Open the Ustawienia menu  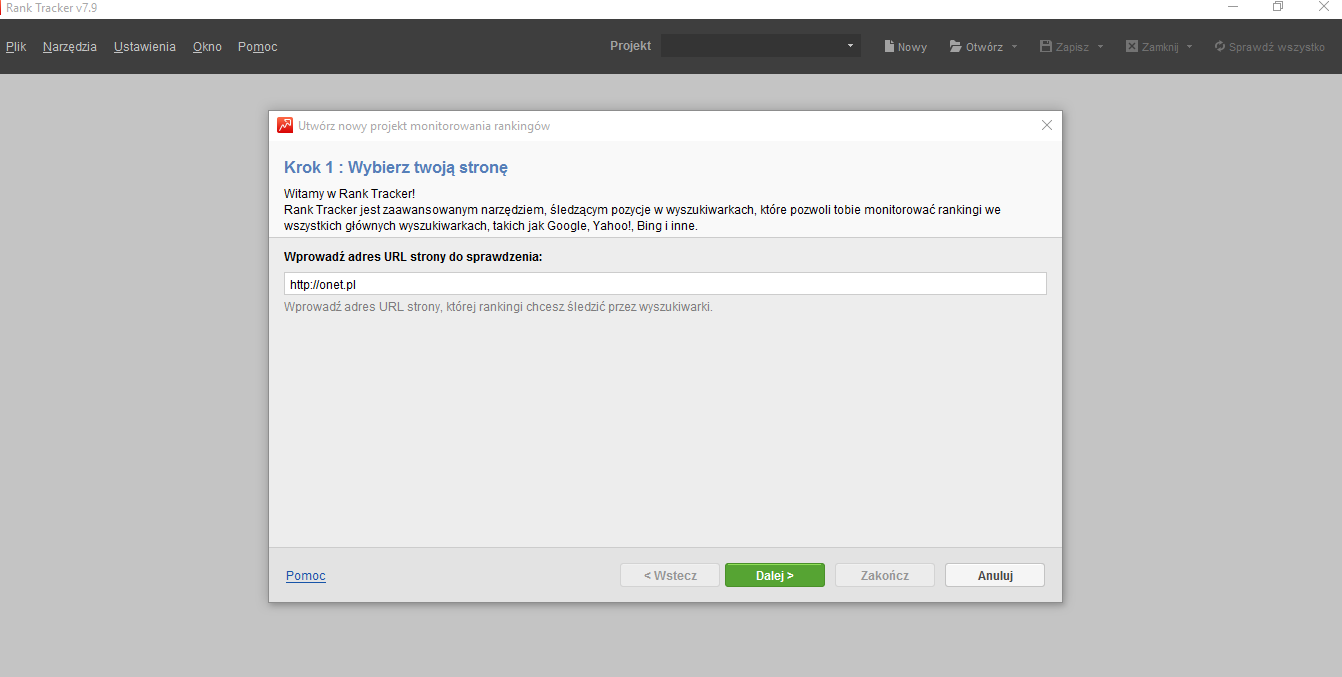point(145,47)
